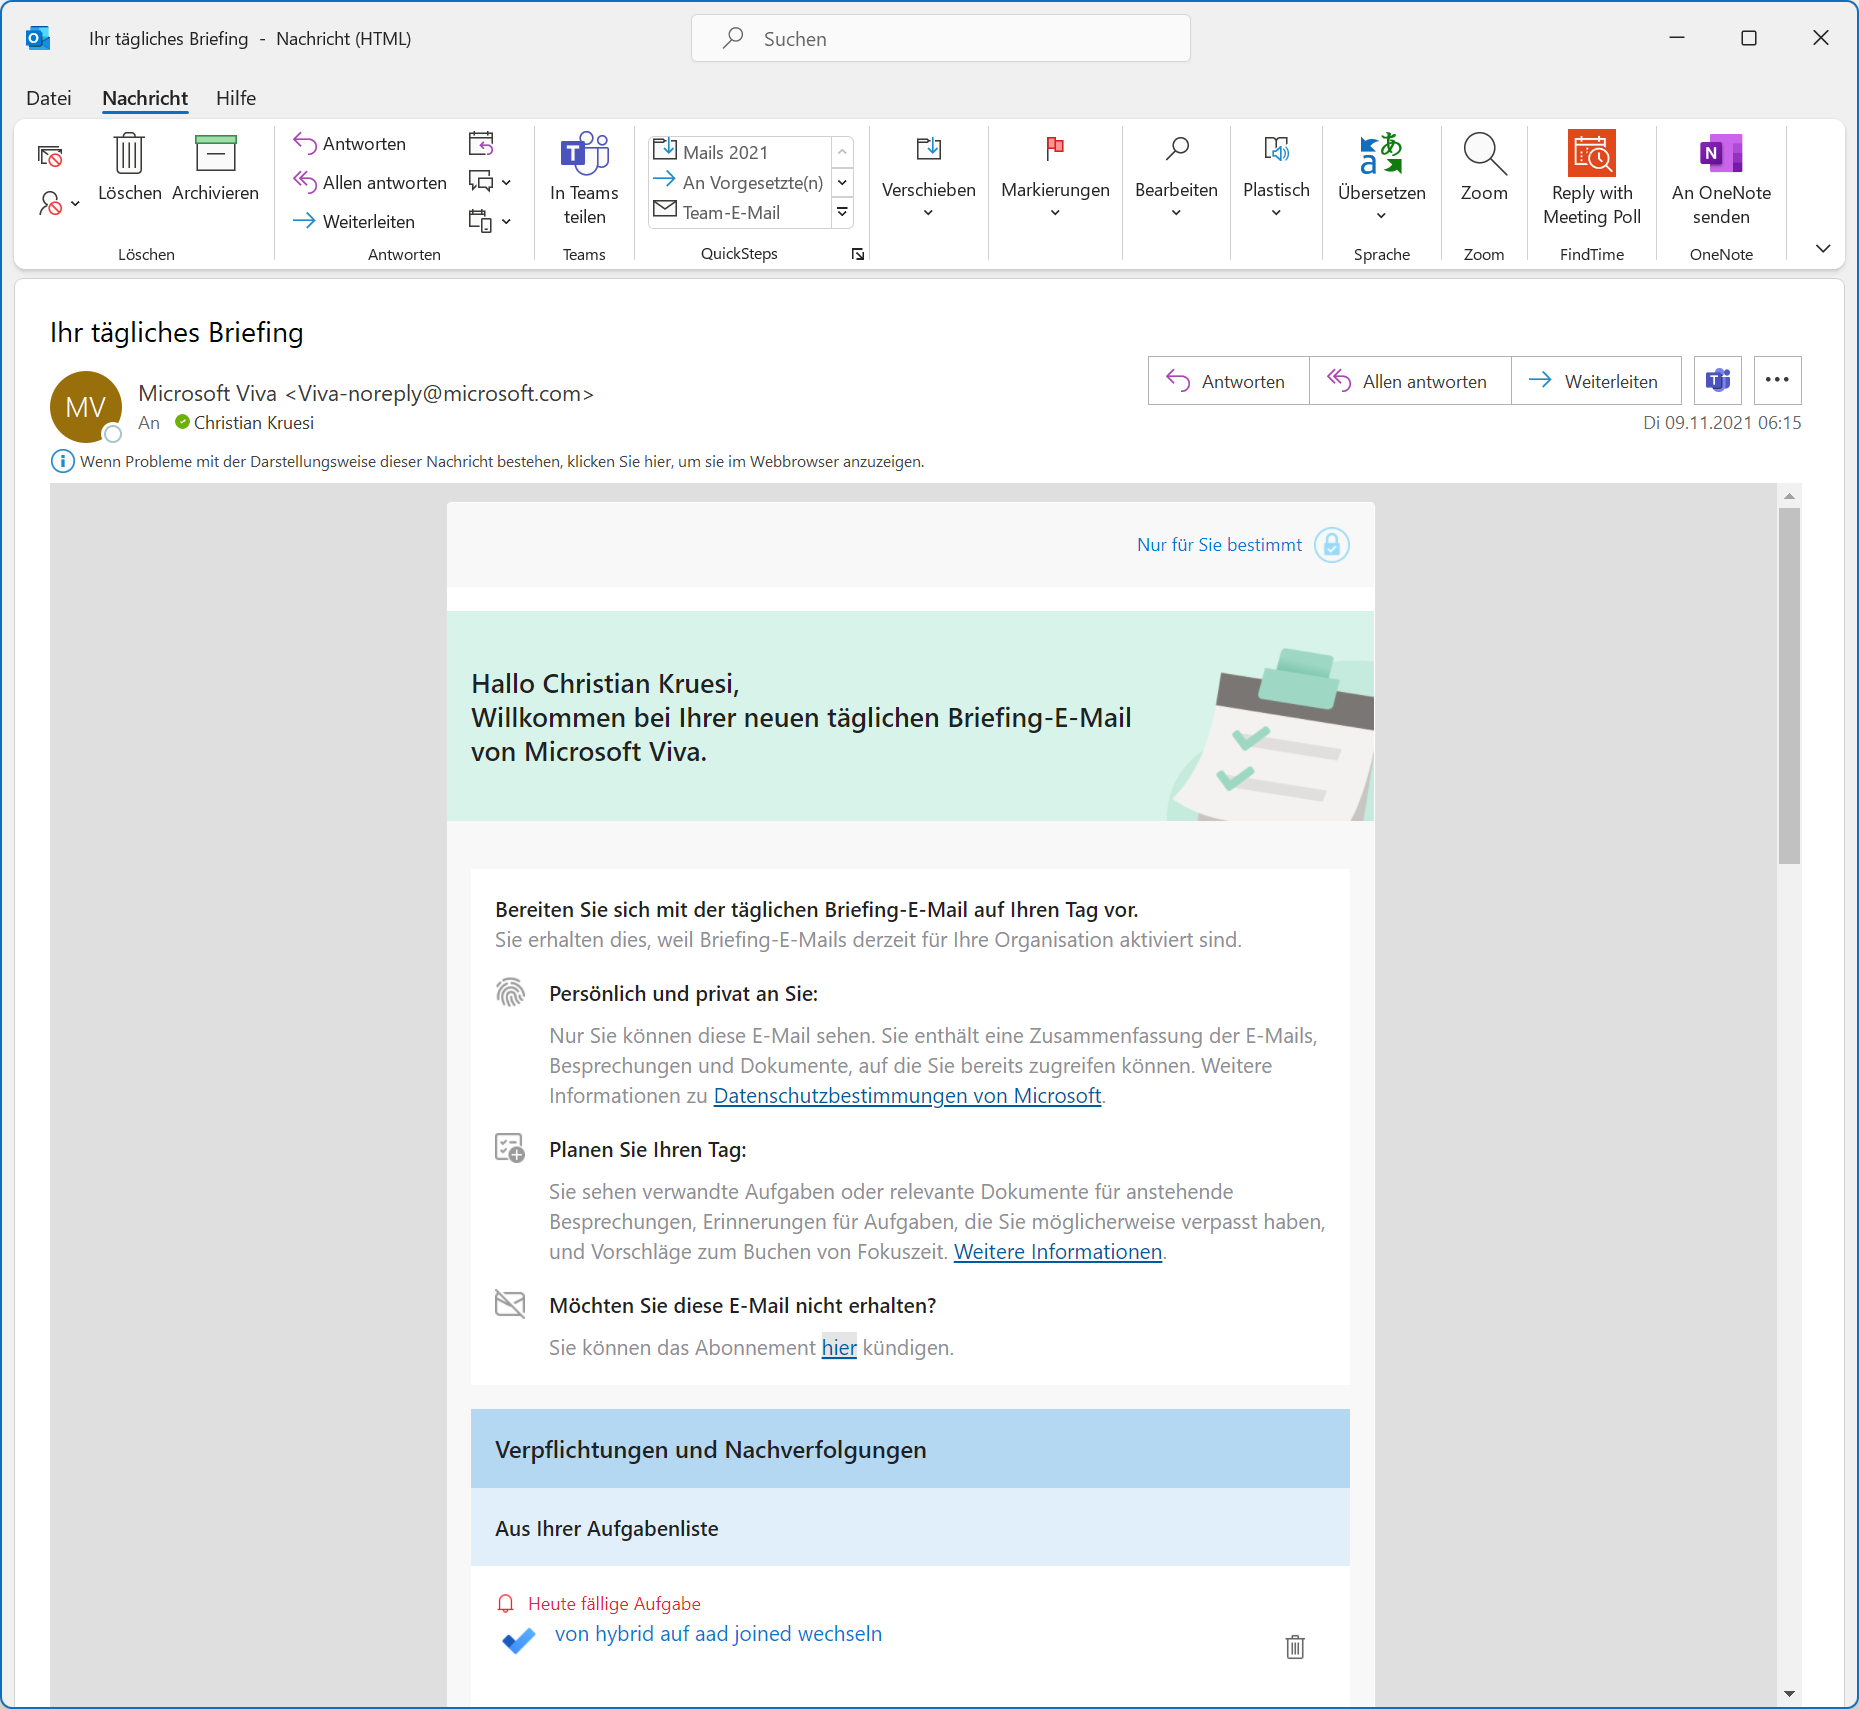Screen dimensions: 1859x1709
Task: Collapse the ribbon with the chevron arrow
Action: tap(1823, 248)
